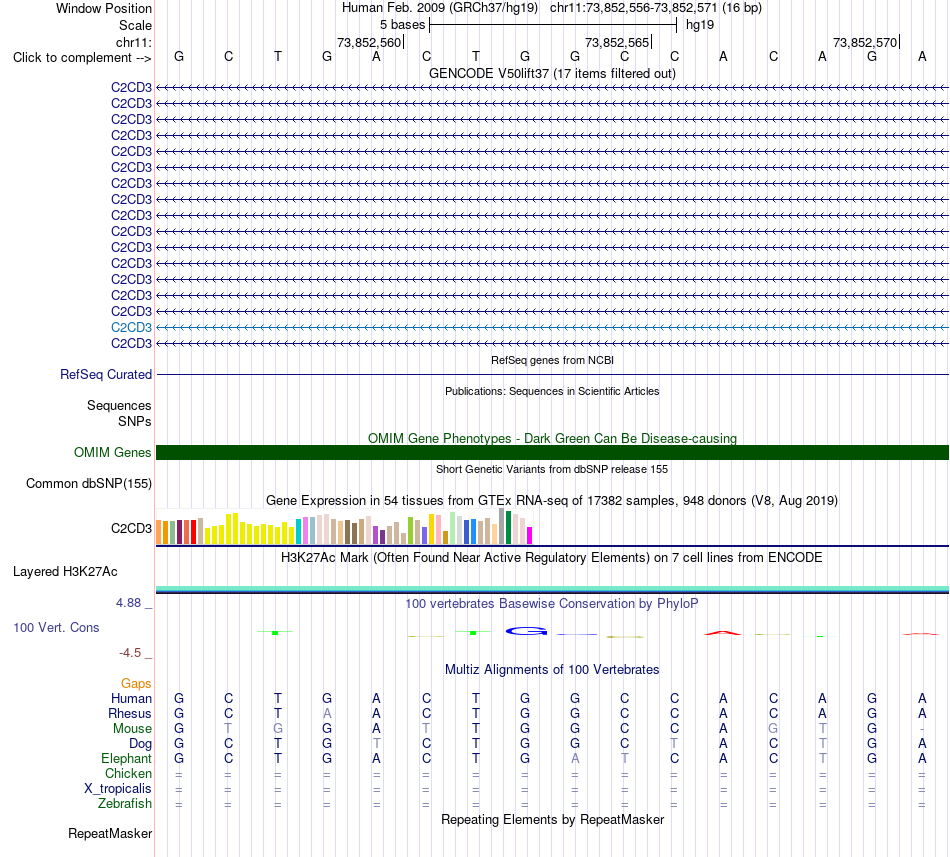Open the '100 vertebrates Basewise Conservation by PhyloP' title
The width and height of the screenshot is (950, 857).
552,604
